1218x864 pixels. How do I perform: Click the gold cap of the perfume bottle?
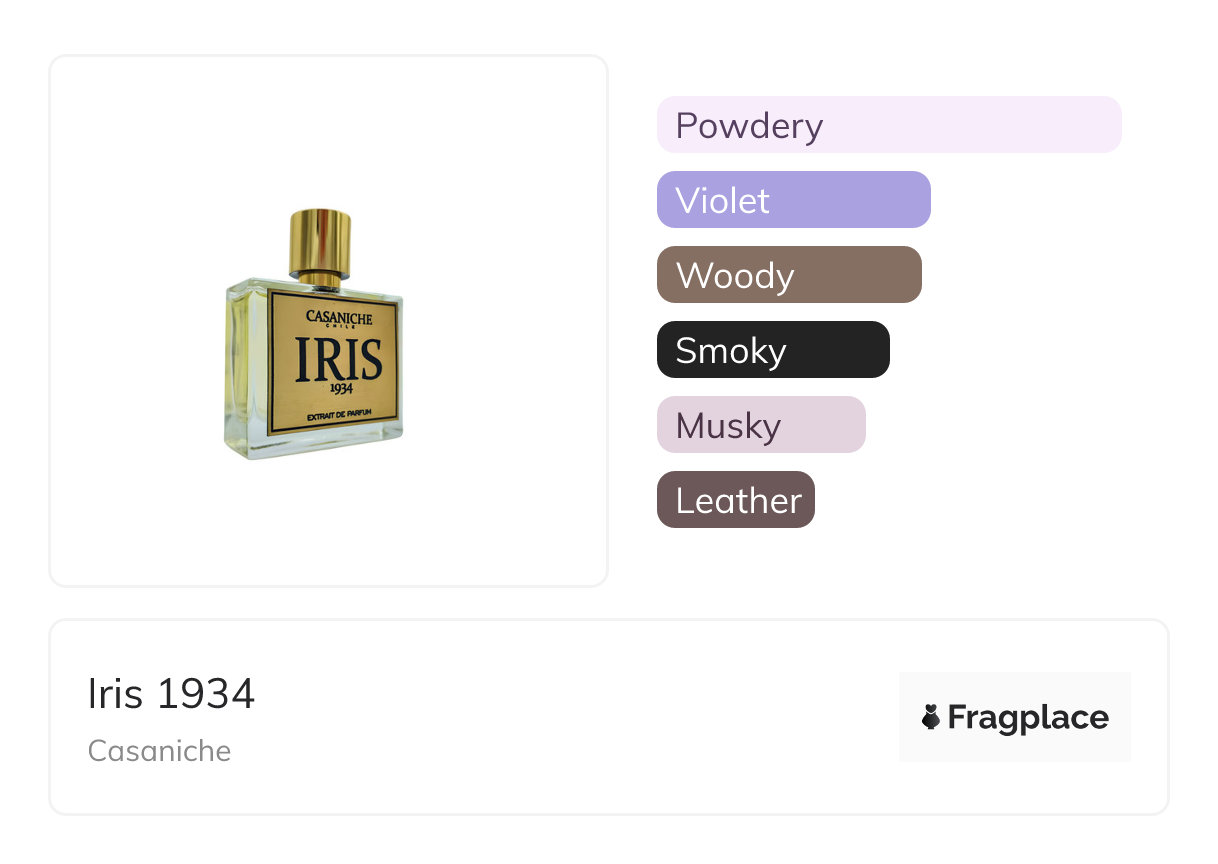pyautogui.click(x=320, y=243)
